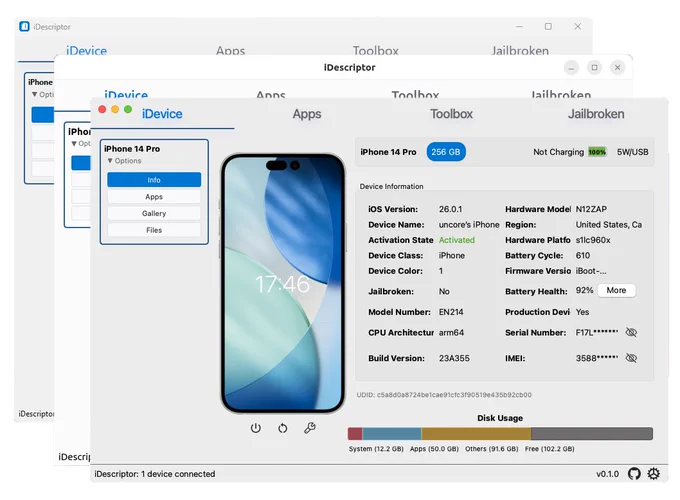Click the status text 1 device connected
The width and height of the screenshot is (680, 500).
[178, 474]
